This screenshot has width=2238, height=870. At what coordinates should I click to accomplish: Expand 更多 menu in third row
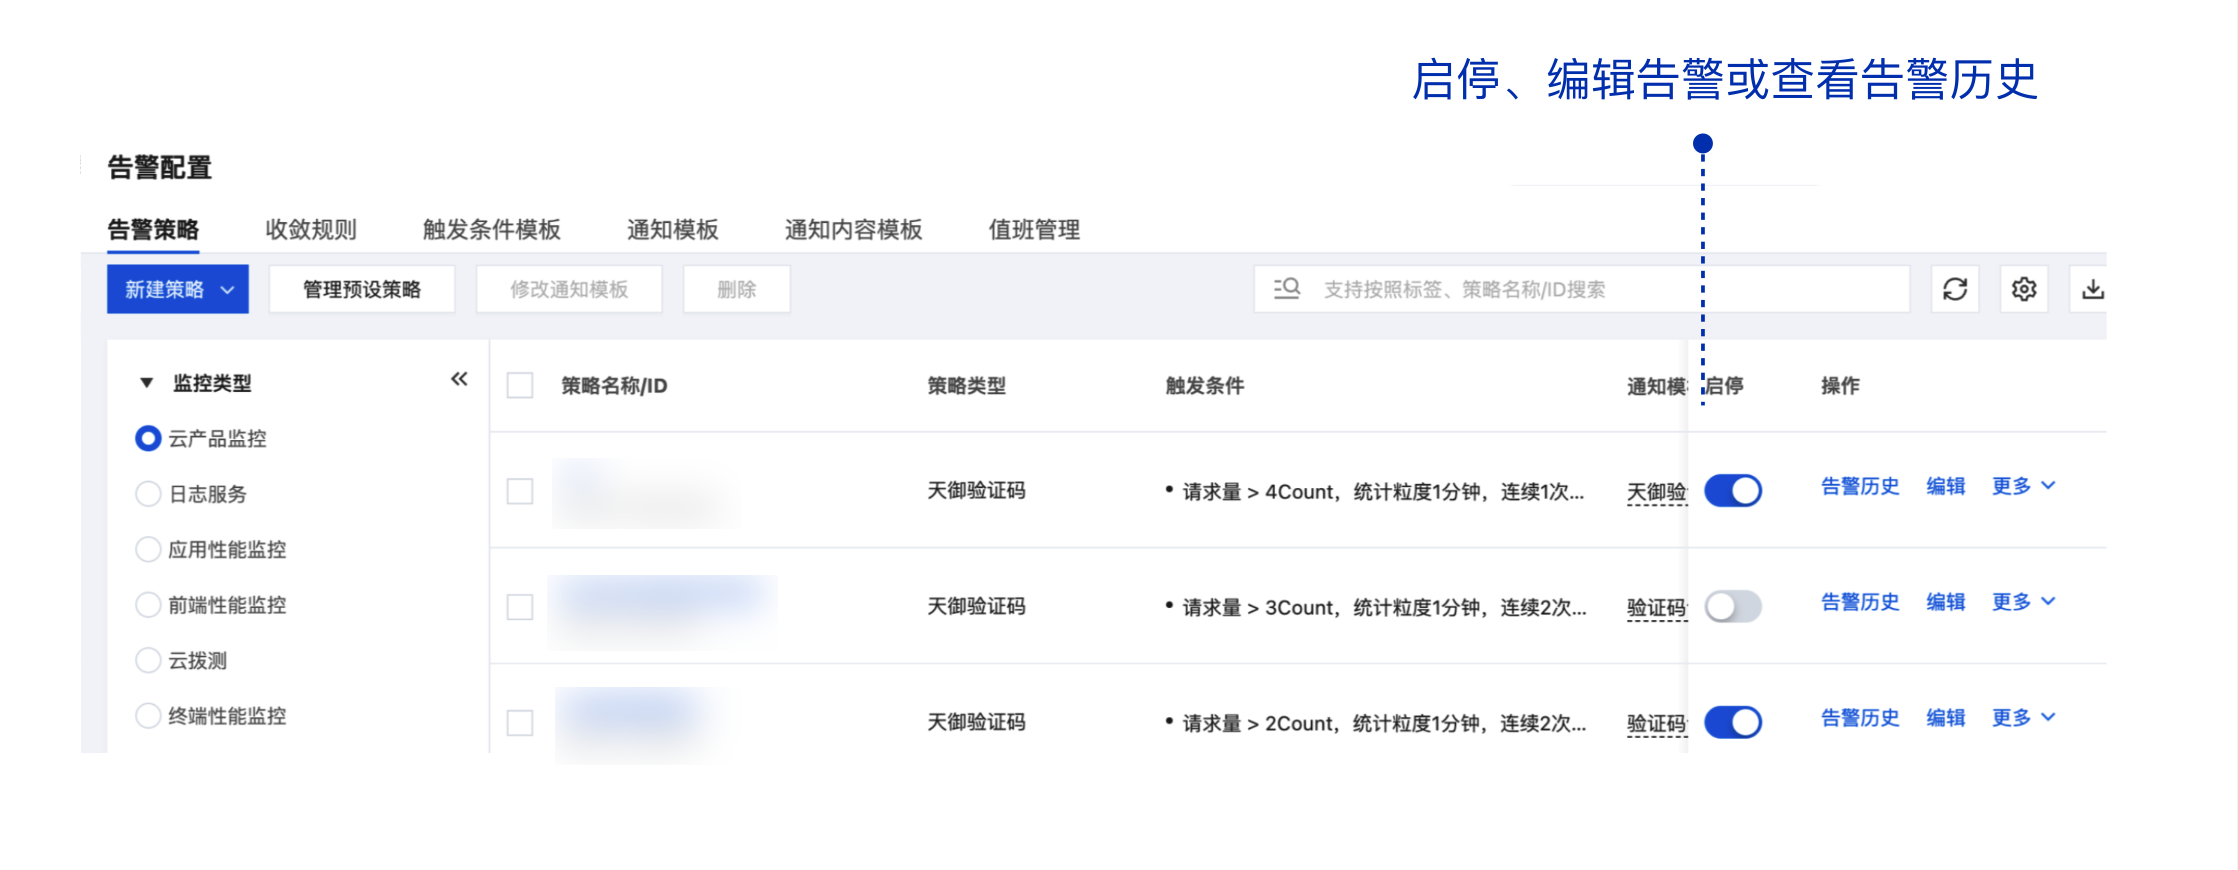tap(2023, 718)
